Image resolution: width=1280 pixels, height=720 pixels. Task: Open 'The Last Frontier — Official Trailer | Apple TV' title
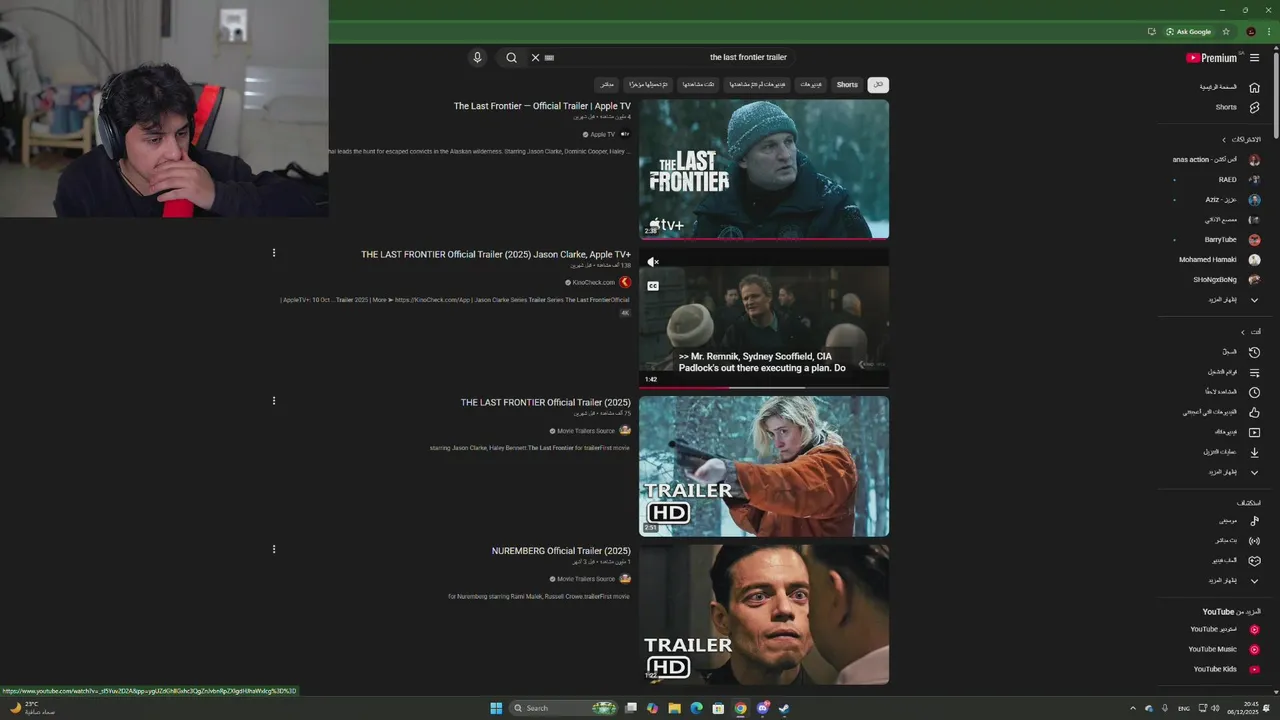pyautogui.click(x=542, y=106)
